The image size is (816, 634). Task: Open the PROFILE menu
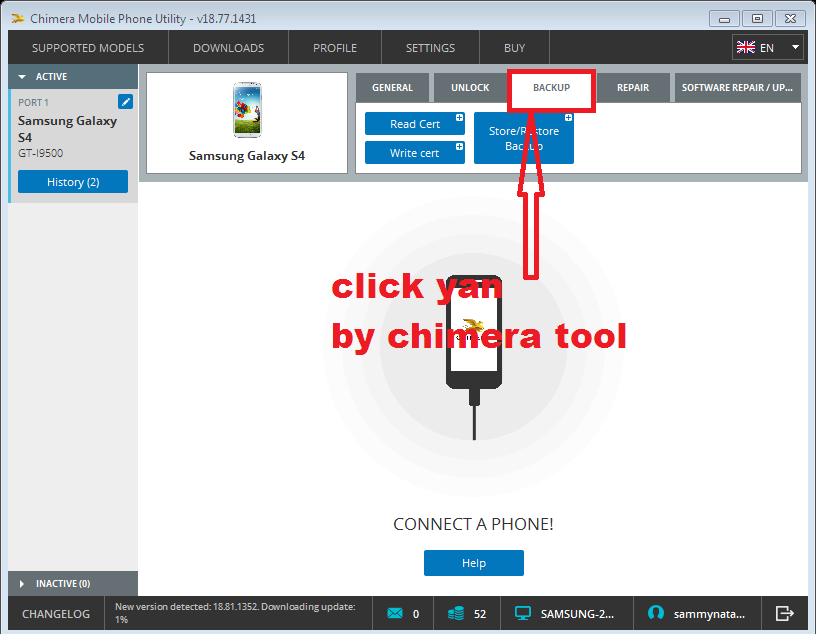coord(335,48)
